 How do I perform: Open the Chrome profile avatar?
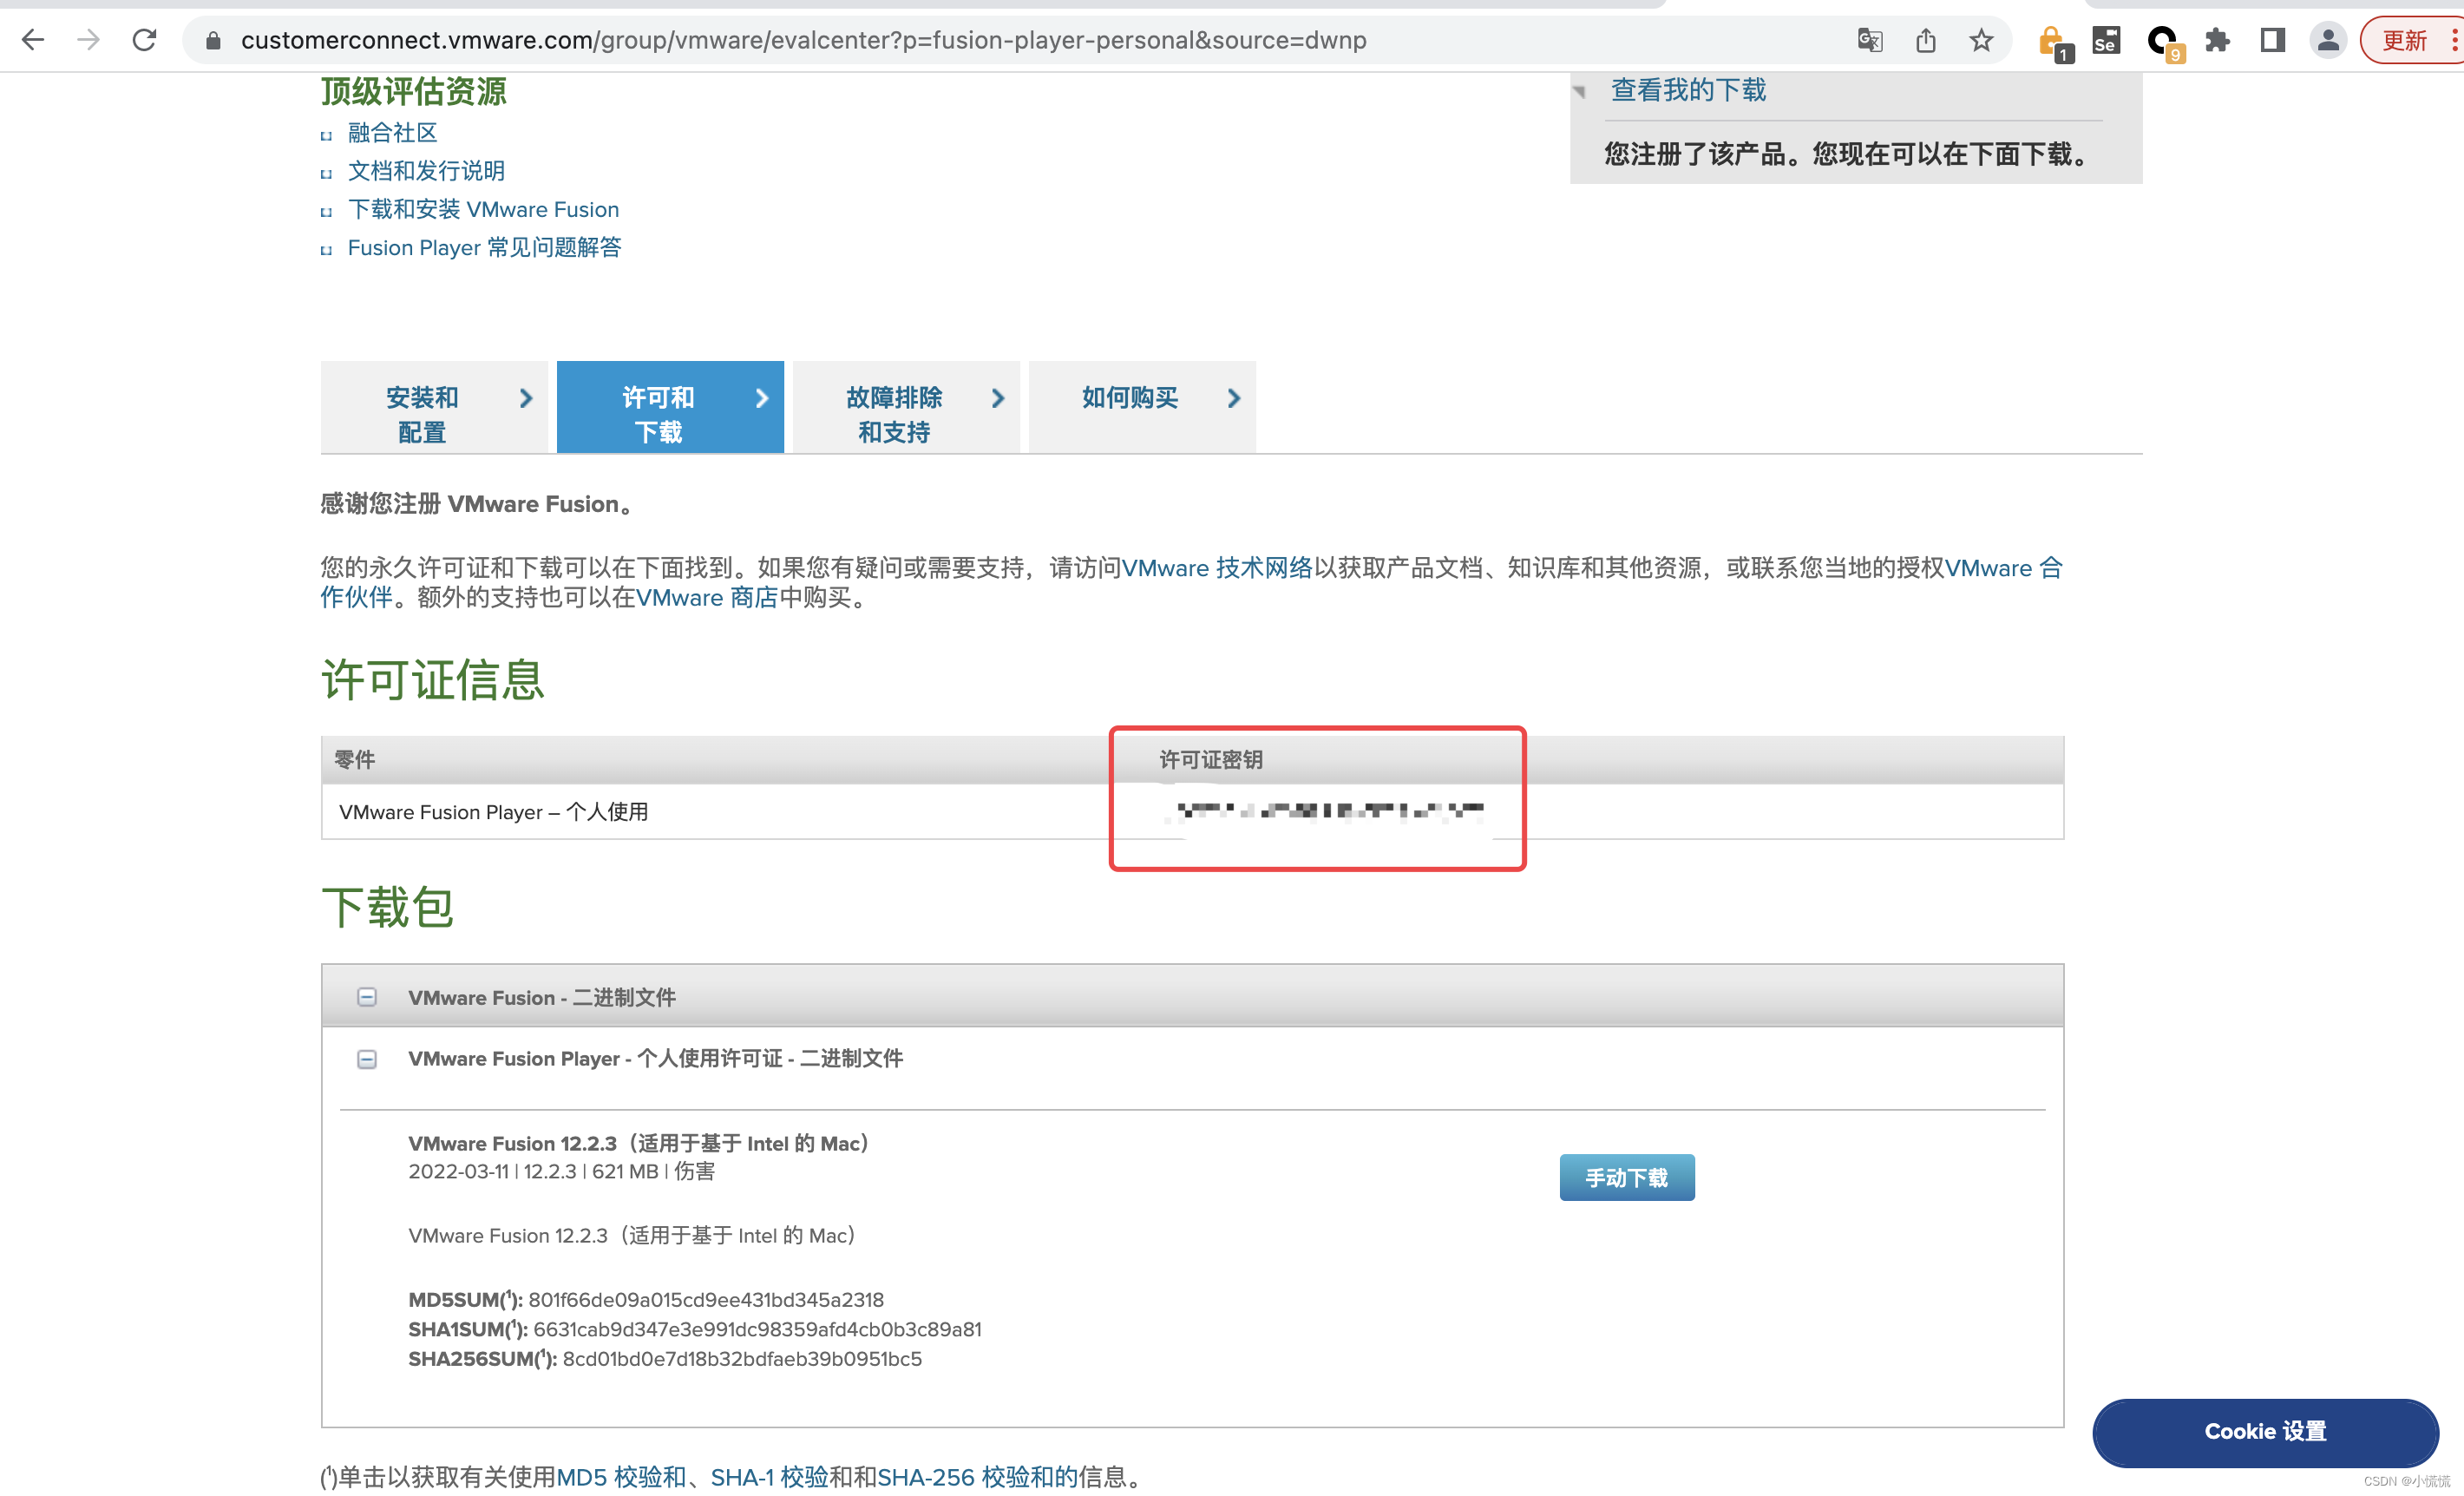pos(2327,40)
